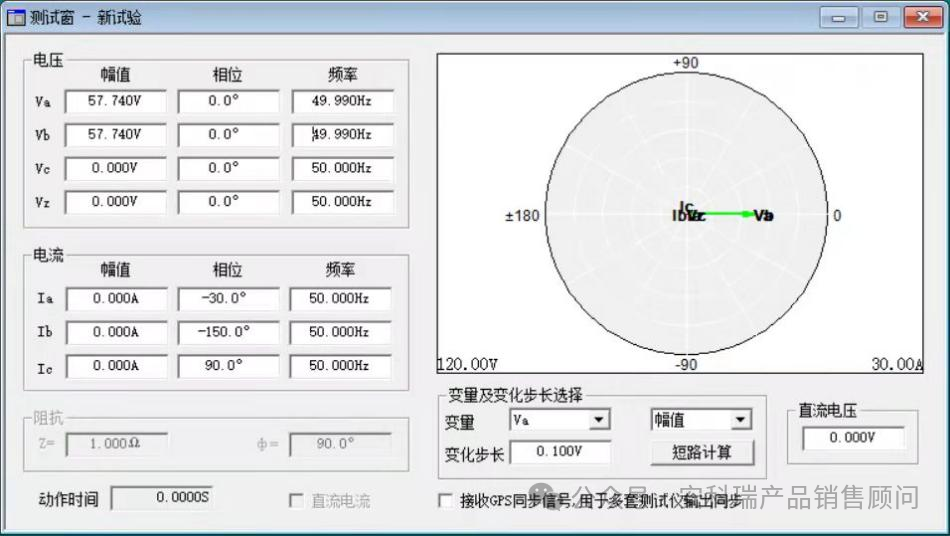The image size is (950, 536).
Task: Edit the Ia current amplitude field
Action: [x=116, y=299]
